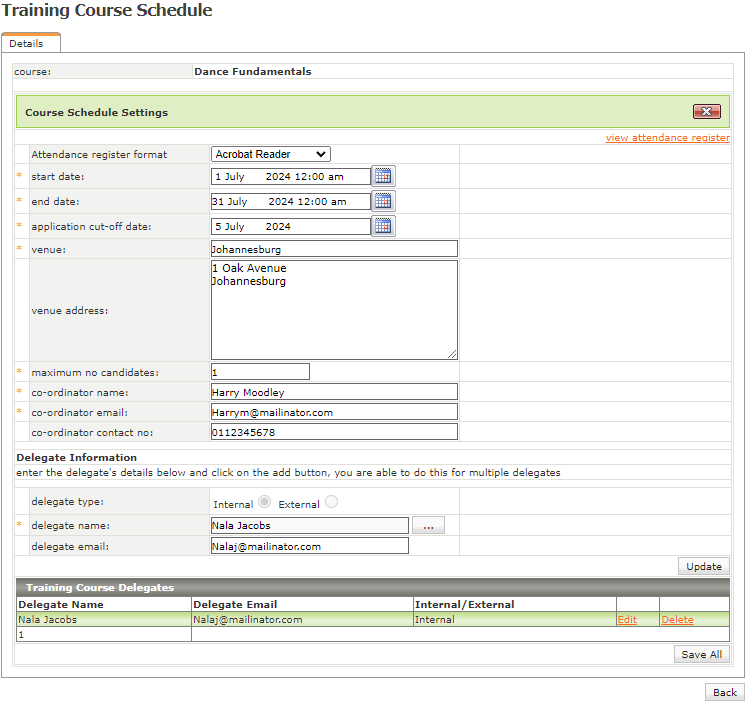Open the application cut-off date calendar
The width and height of the screenshot is (746, 703).
383,226
